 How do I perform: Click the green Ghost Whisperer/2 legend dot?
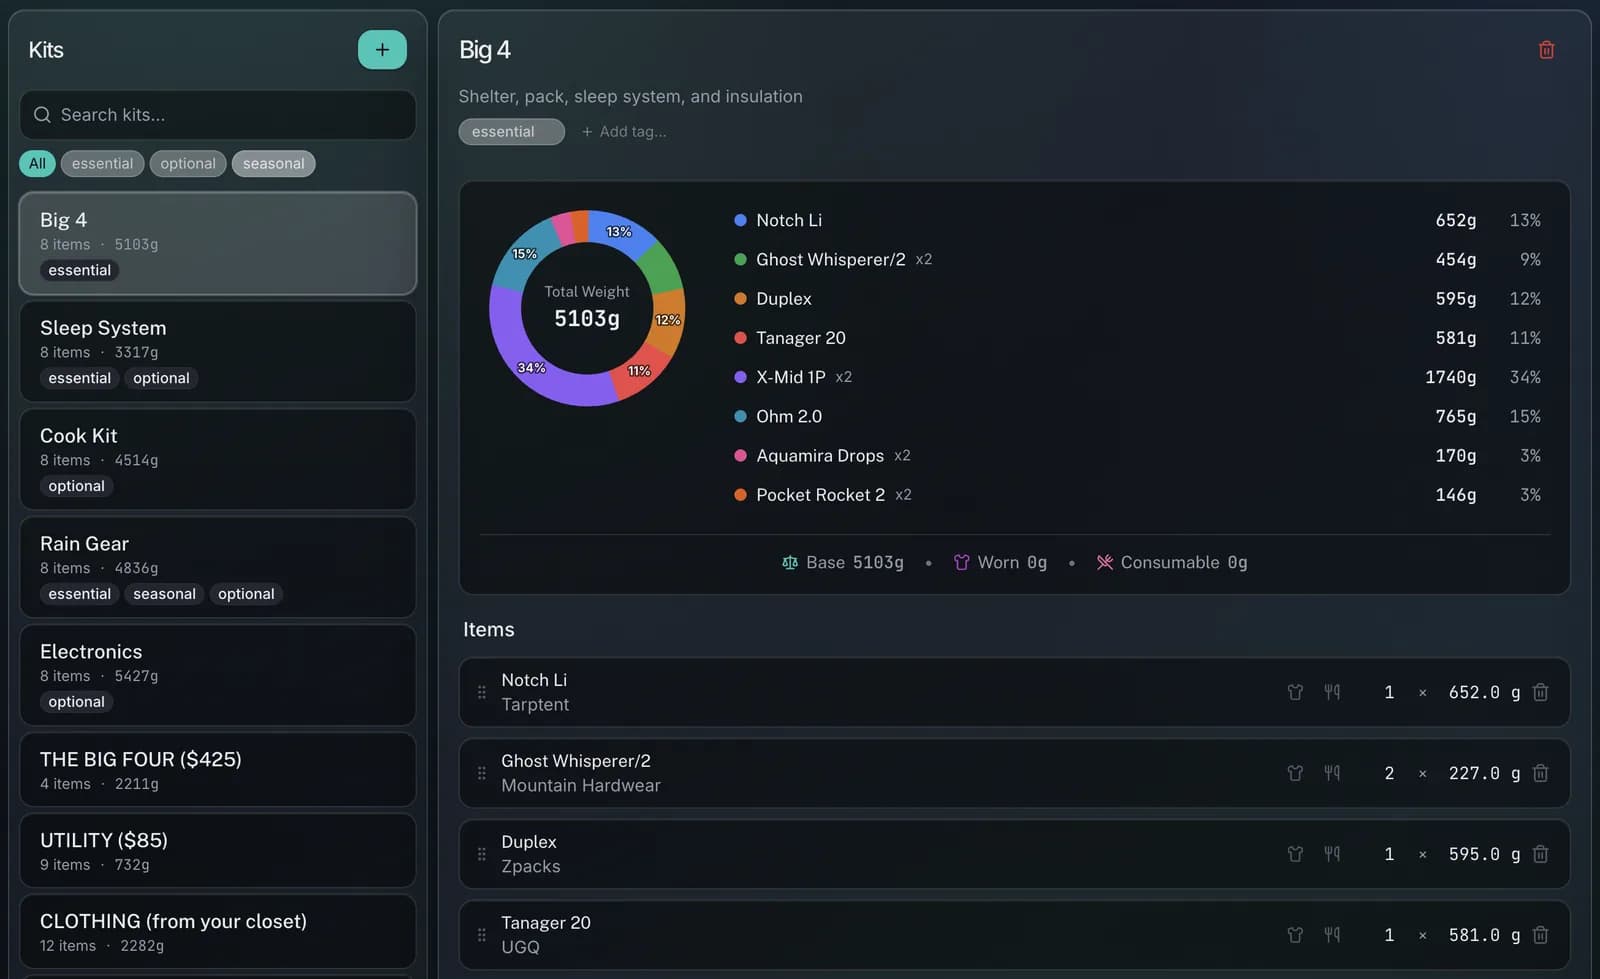[x=740, y=259]
